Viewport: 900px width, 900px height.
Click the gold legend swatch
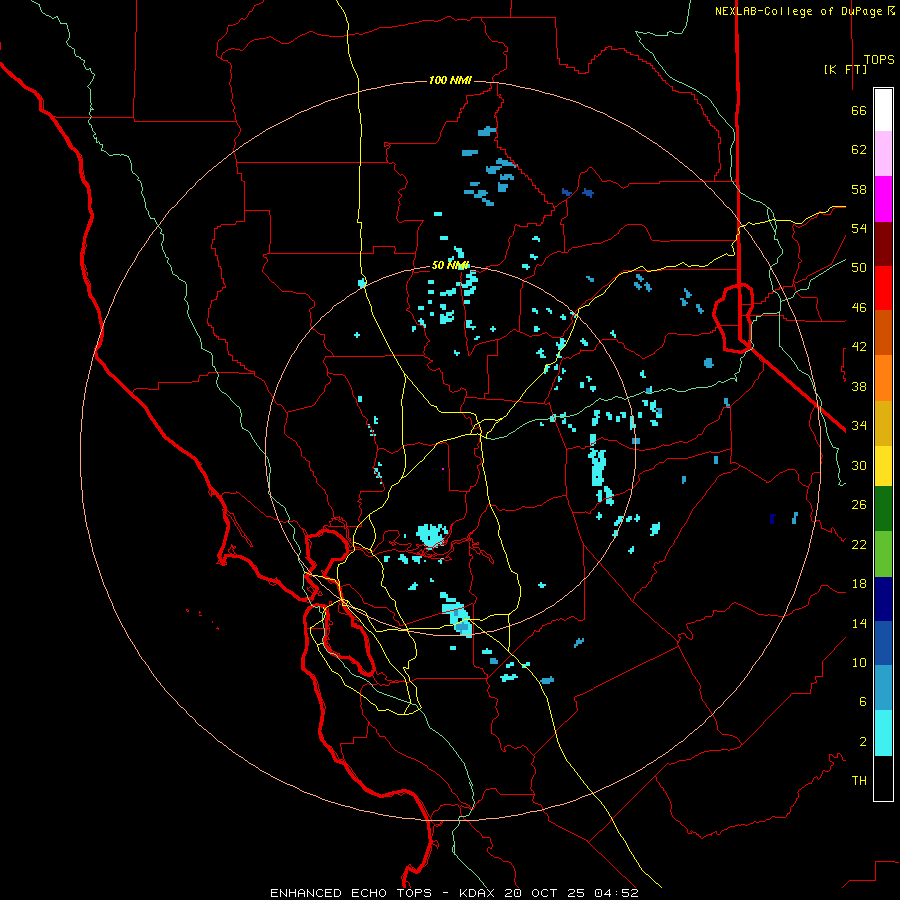pyautogui.click(x=883, y=424)
